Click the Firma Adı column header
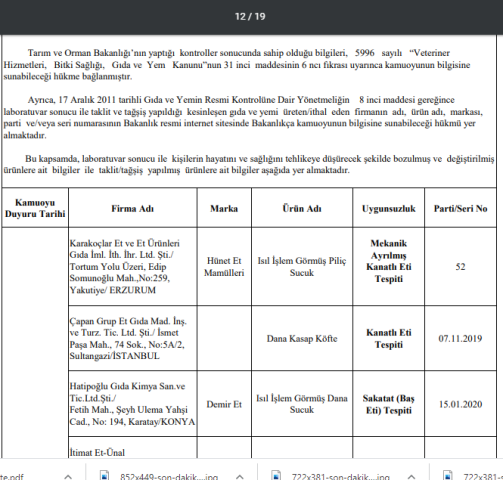This screenshot has height=480, width=503. click(x=133, y=208)
